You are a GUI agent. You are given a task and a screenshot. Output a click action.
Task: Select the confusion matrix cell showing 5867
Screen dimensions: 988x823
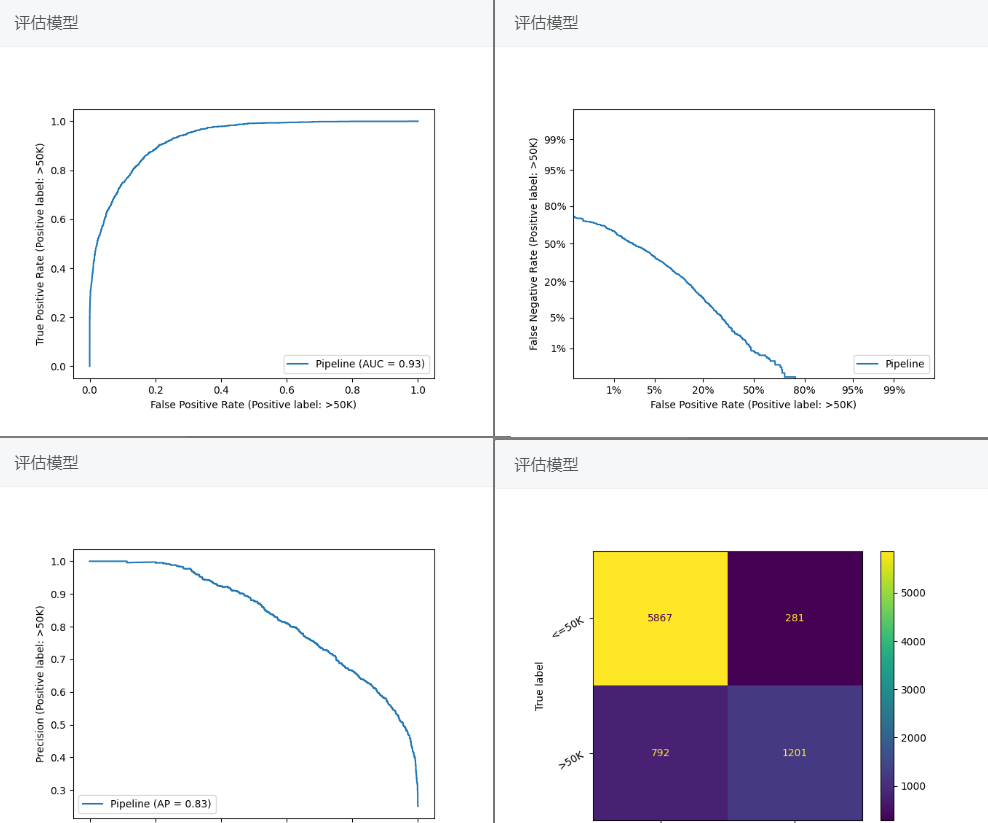pos(660,618)
